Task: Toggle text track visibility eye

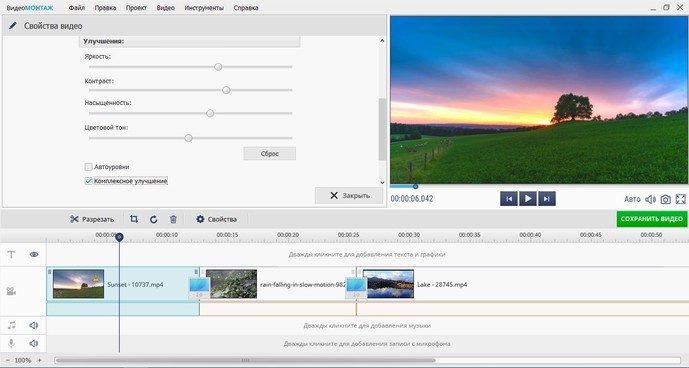Action: pyautogui.click(x=34, y=255)
